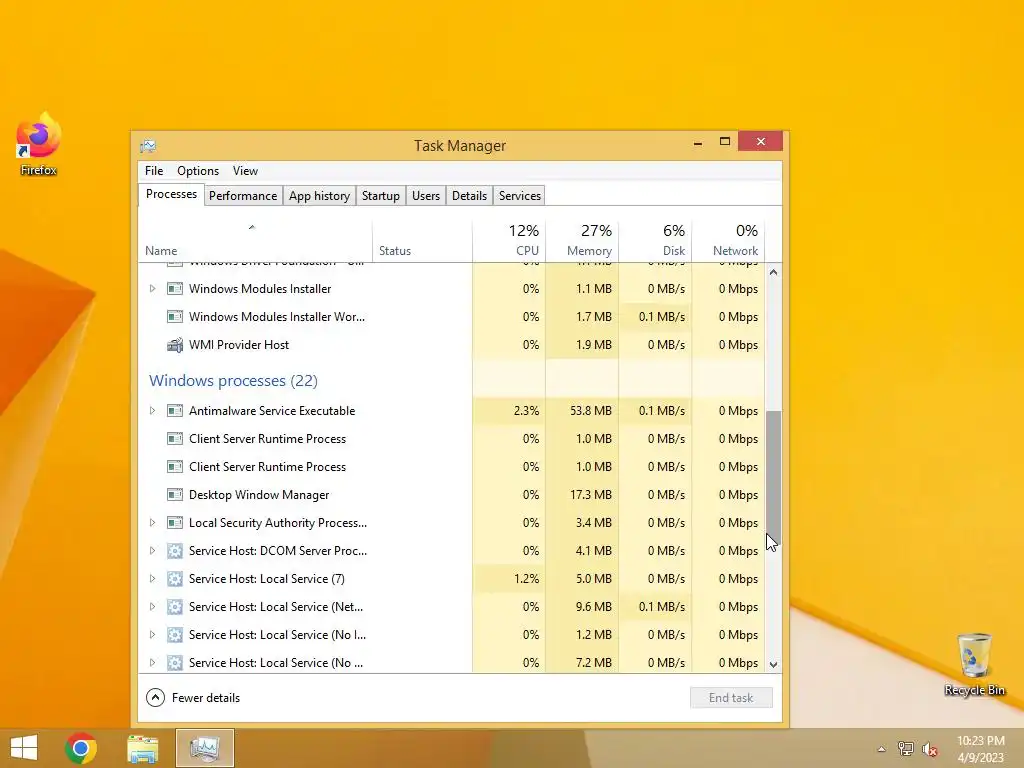Image resolution: width=1024 pixels, height=768 pixels.
Task: Select the Recycle Bin desktop icon
Action: [974, 664]
